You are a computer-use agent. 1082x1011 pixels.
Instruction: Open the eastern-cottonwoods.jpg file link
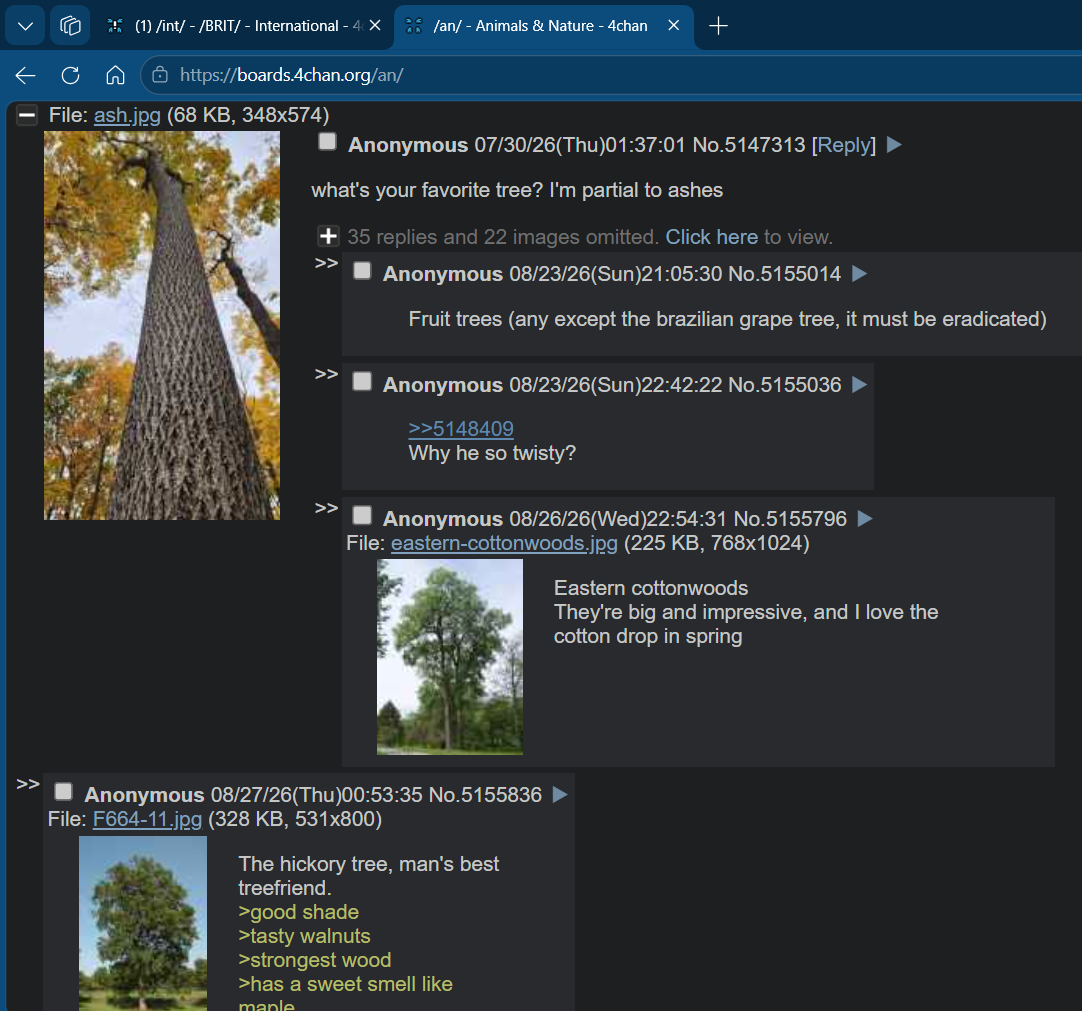(x=504, y=543)
